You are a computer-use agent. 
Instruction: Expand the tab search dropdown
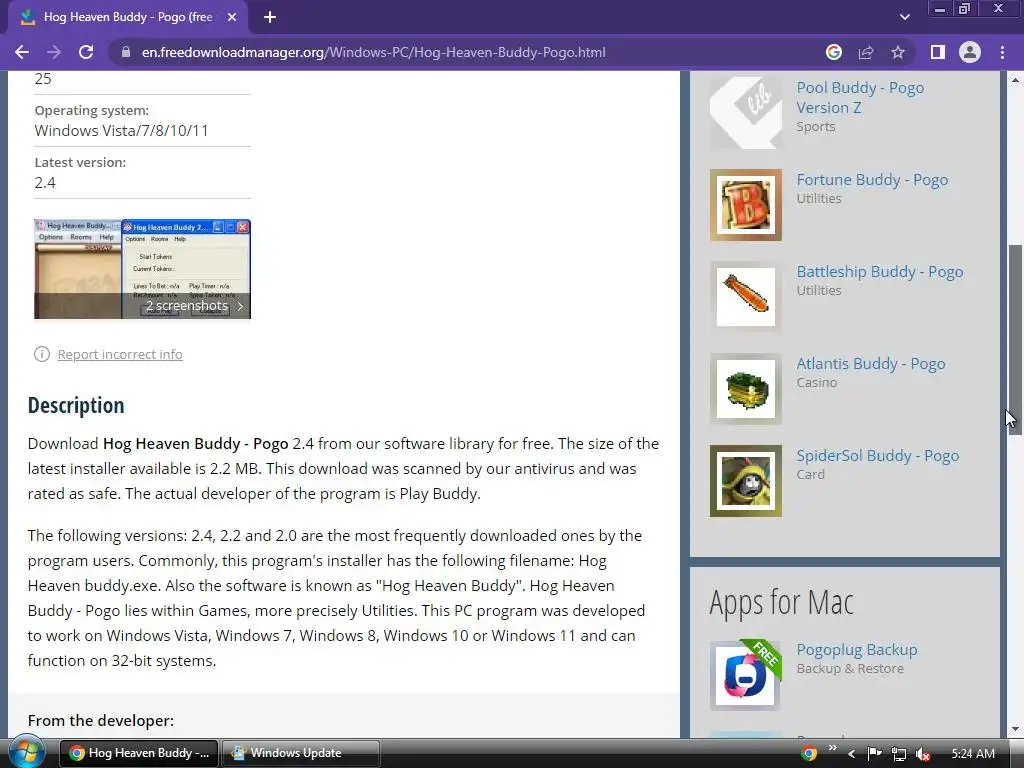[904, 17]
